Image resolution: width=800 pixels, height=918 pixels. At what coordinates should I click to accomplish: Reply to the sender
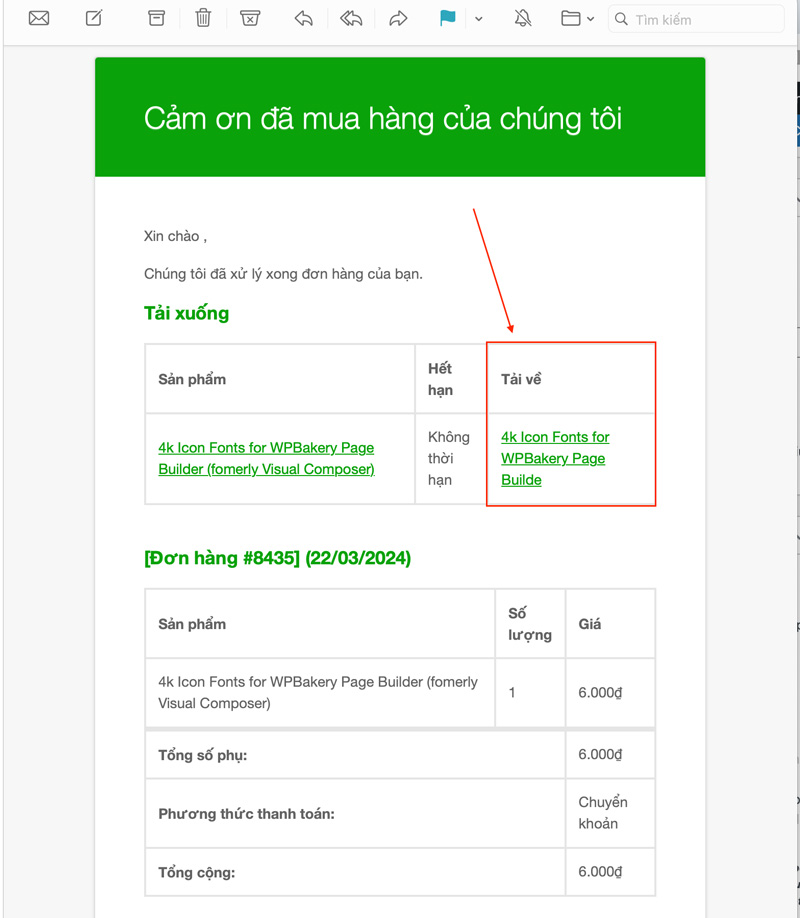click(303, 18)
